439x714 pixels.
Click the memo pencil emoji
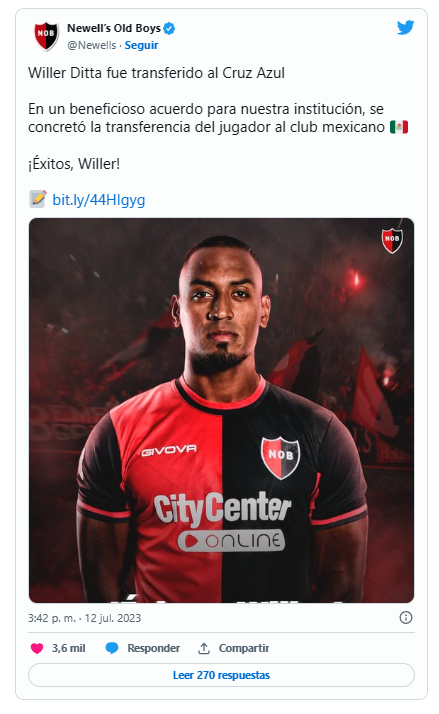click(x=38, y=199)
